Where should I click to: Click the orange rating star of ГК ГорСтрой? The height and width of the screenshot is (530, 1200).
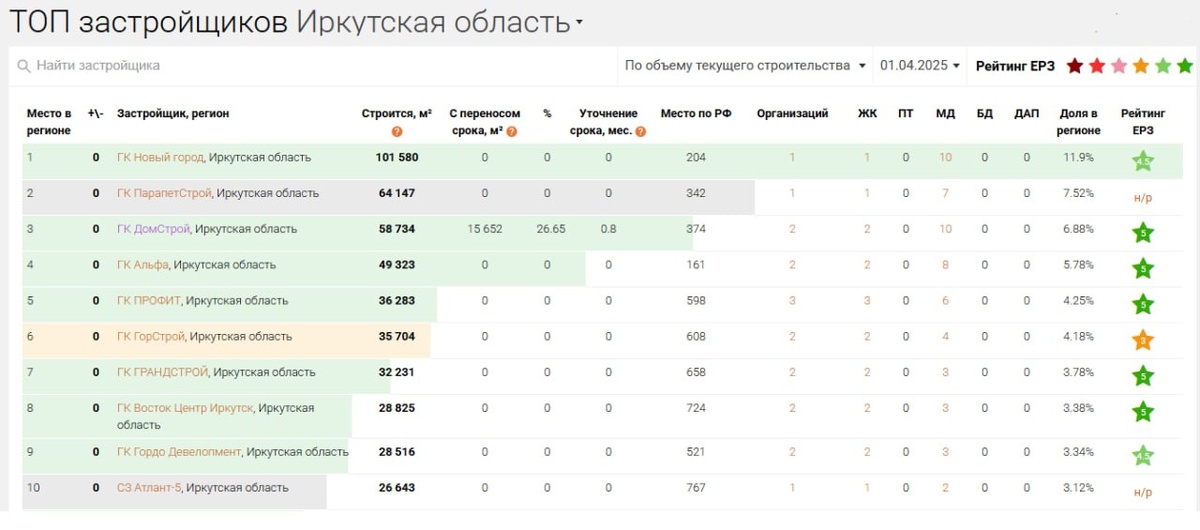pos(1143,340)
